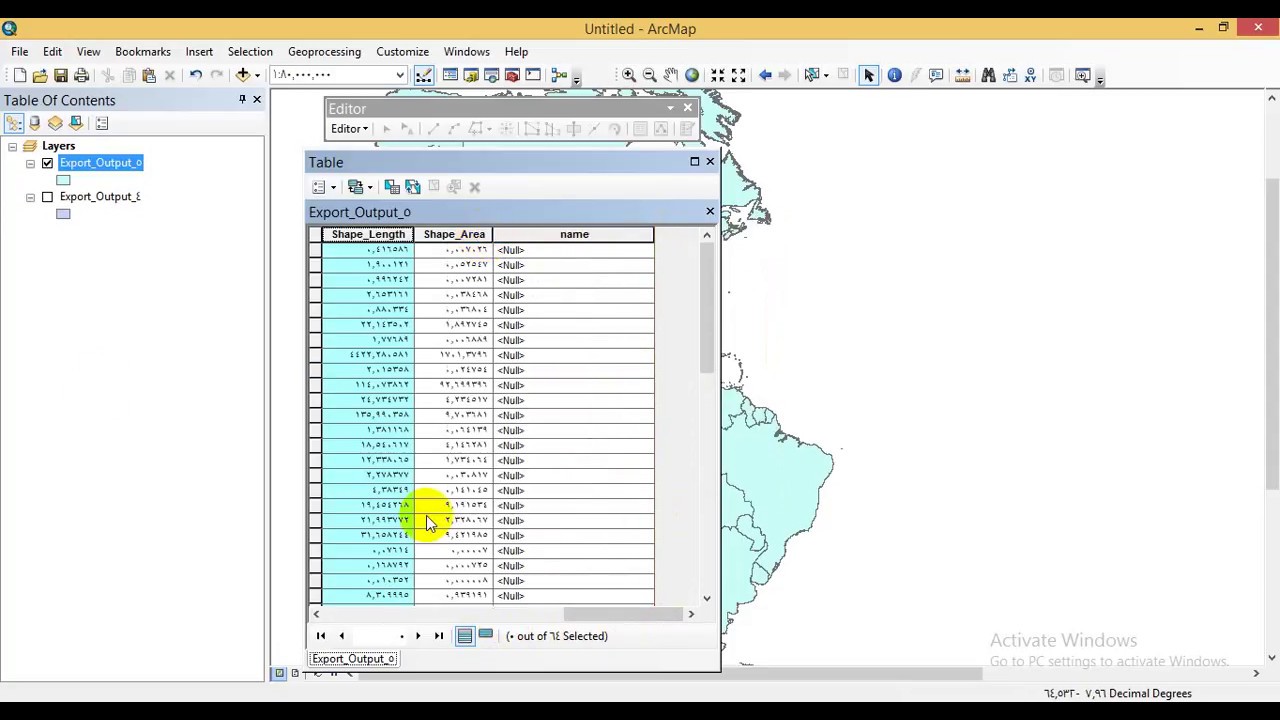
Task: Go back to previous extent
Action: (765, 75)
